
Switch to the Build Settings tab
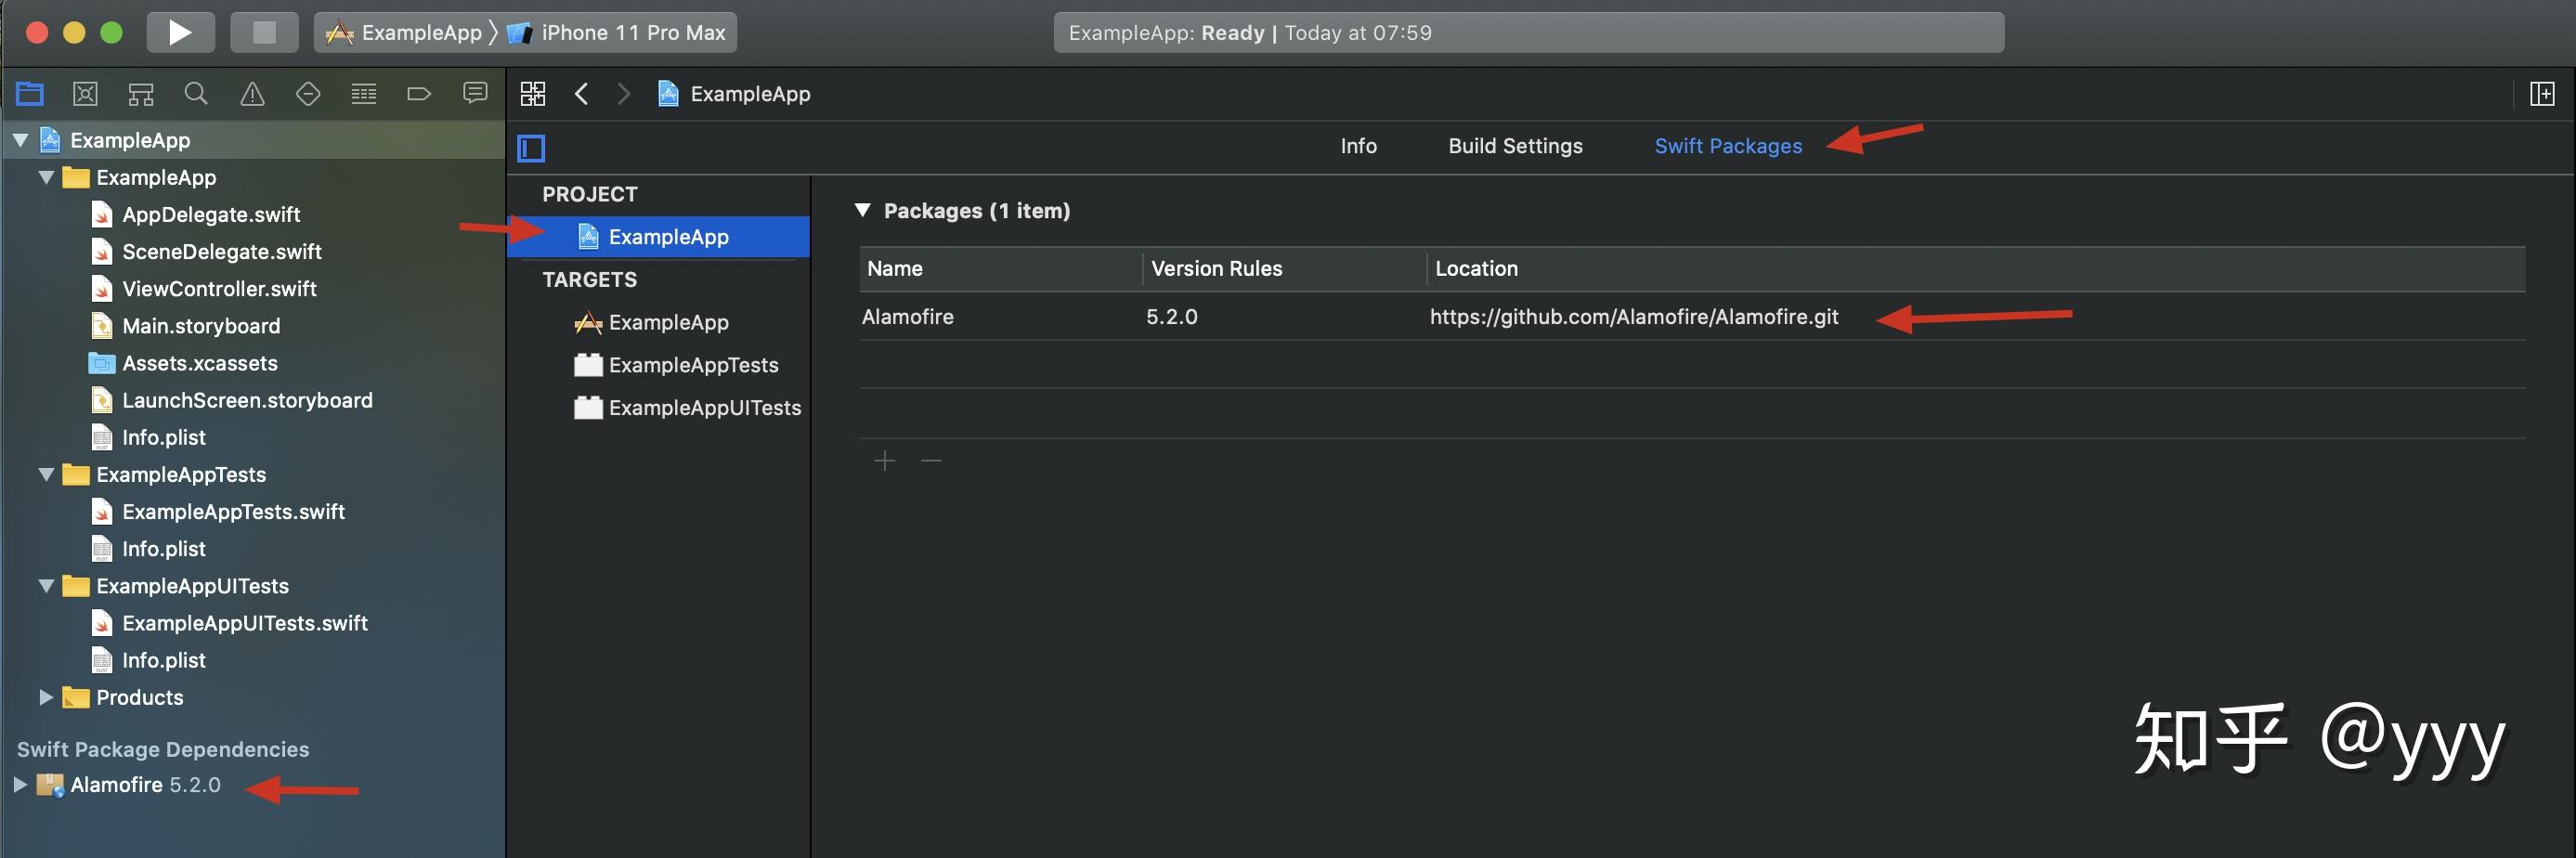(x=1515, y=146)
